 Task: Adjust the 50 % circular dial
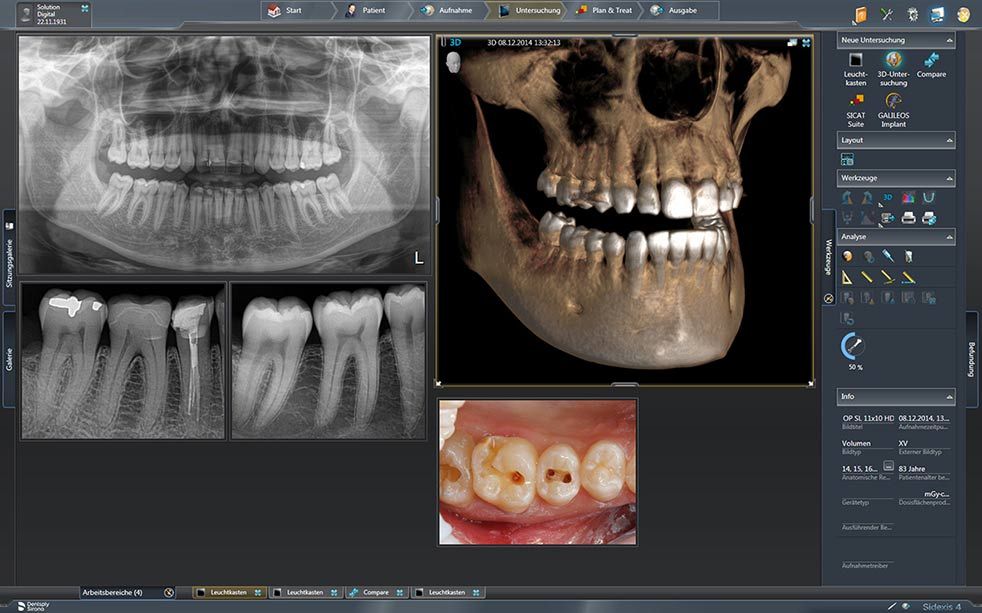coord(852,346)
